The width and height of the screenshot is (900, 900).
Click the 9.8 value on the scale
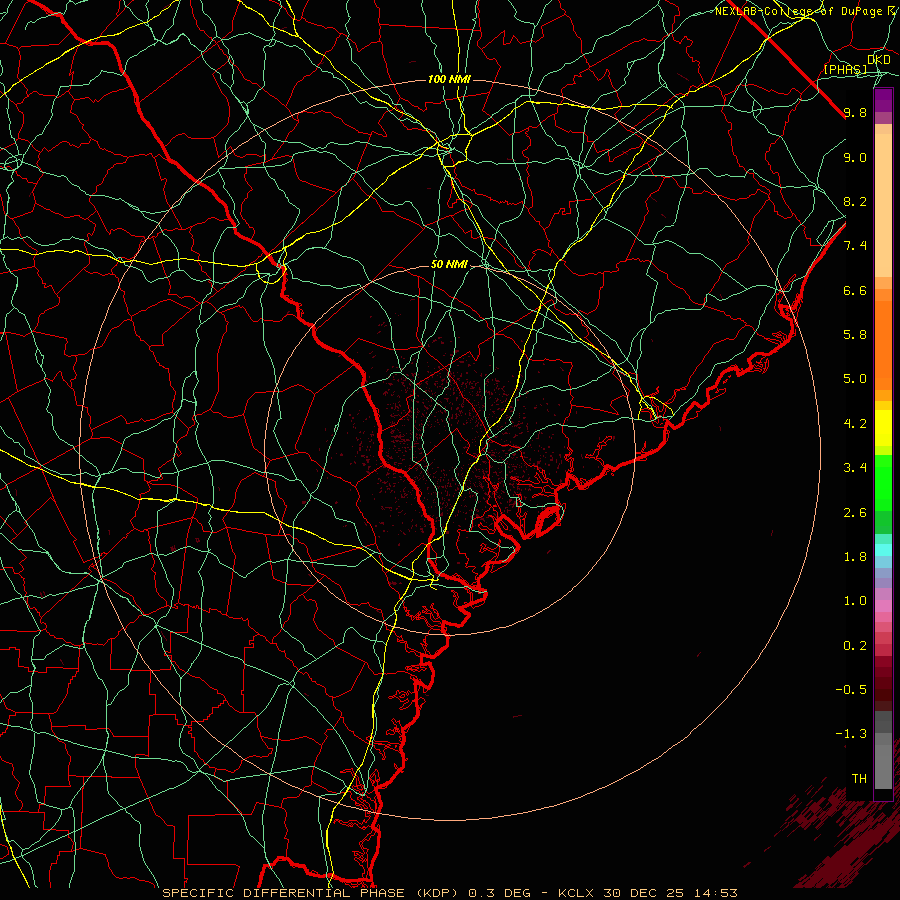(x=855, y=112)
